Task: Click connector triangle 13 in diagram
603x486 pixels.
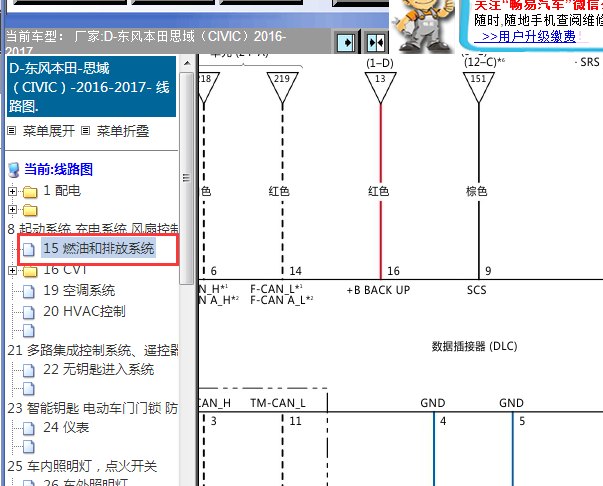Action: tap(380, 88)
